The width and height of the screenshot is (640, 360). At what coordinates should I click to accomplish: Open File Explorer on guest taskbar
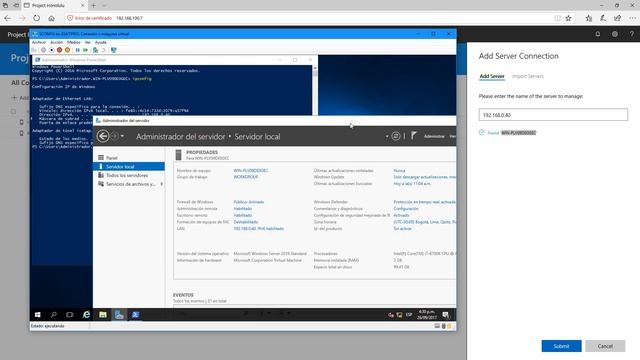click(102, 315)
